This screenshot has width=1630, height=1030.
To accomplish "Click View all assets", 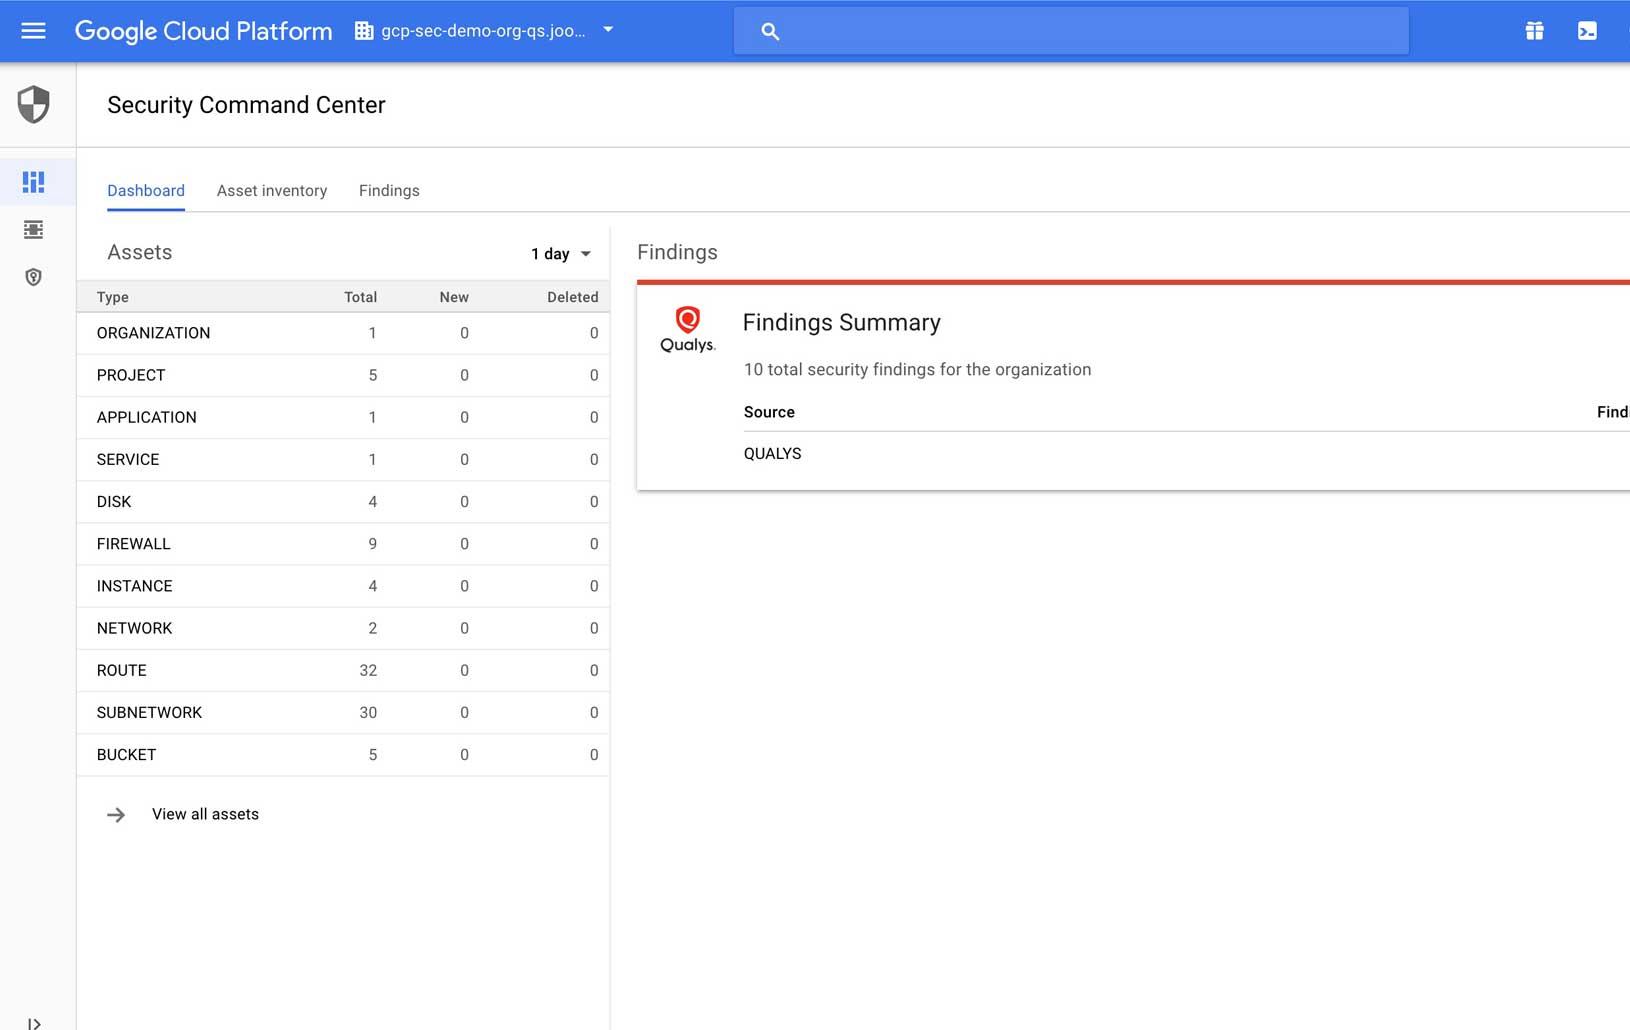I will tap(204, 814).
